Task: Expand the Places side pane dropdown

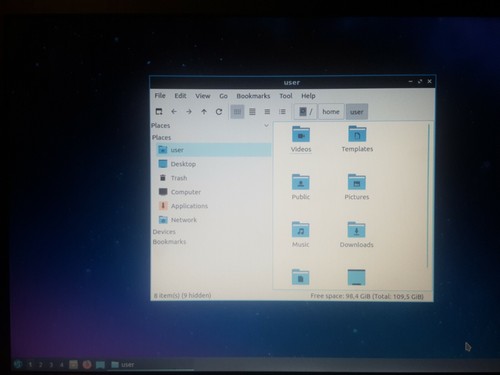Action: 266,125
